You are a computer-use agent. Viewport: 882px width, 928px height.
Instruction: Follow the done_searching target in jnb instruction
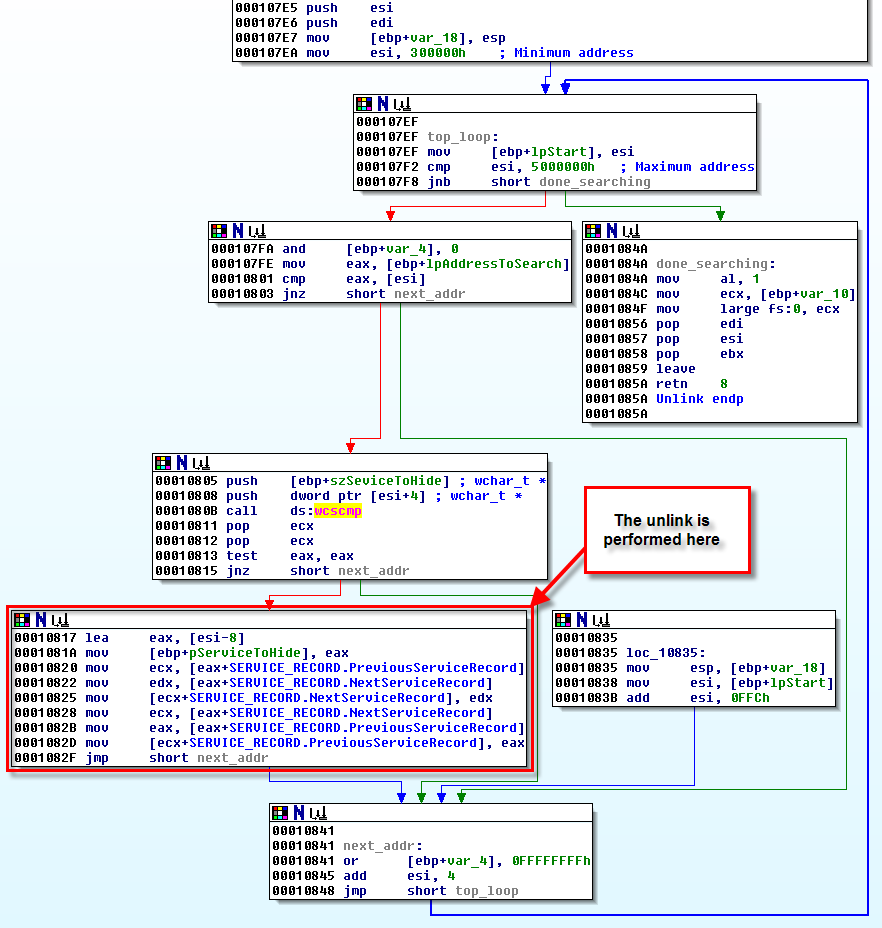pos(594,182)
